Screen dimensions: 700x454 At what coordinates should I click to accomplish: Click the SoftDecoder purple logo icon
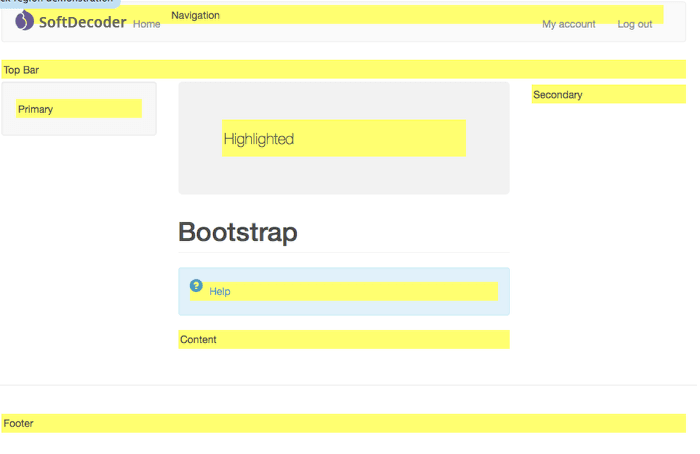[24, 21]
